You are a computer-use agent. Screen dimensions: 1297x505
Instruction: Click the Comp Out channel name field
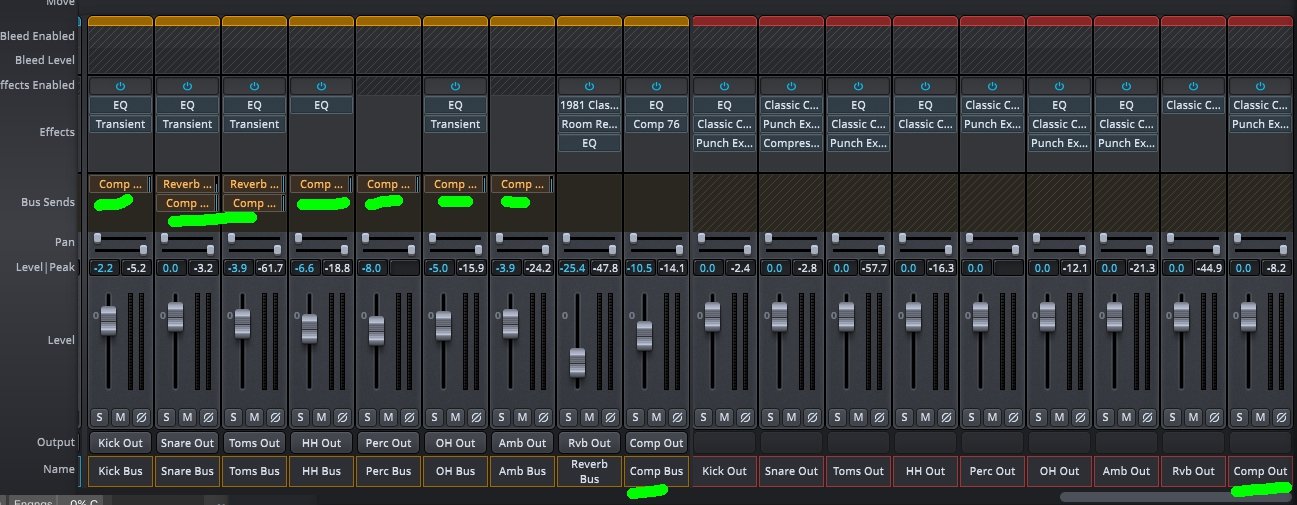1261,471
